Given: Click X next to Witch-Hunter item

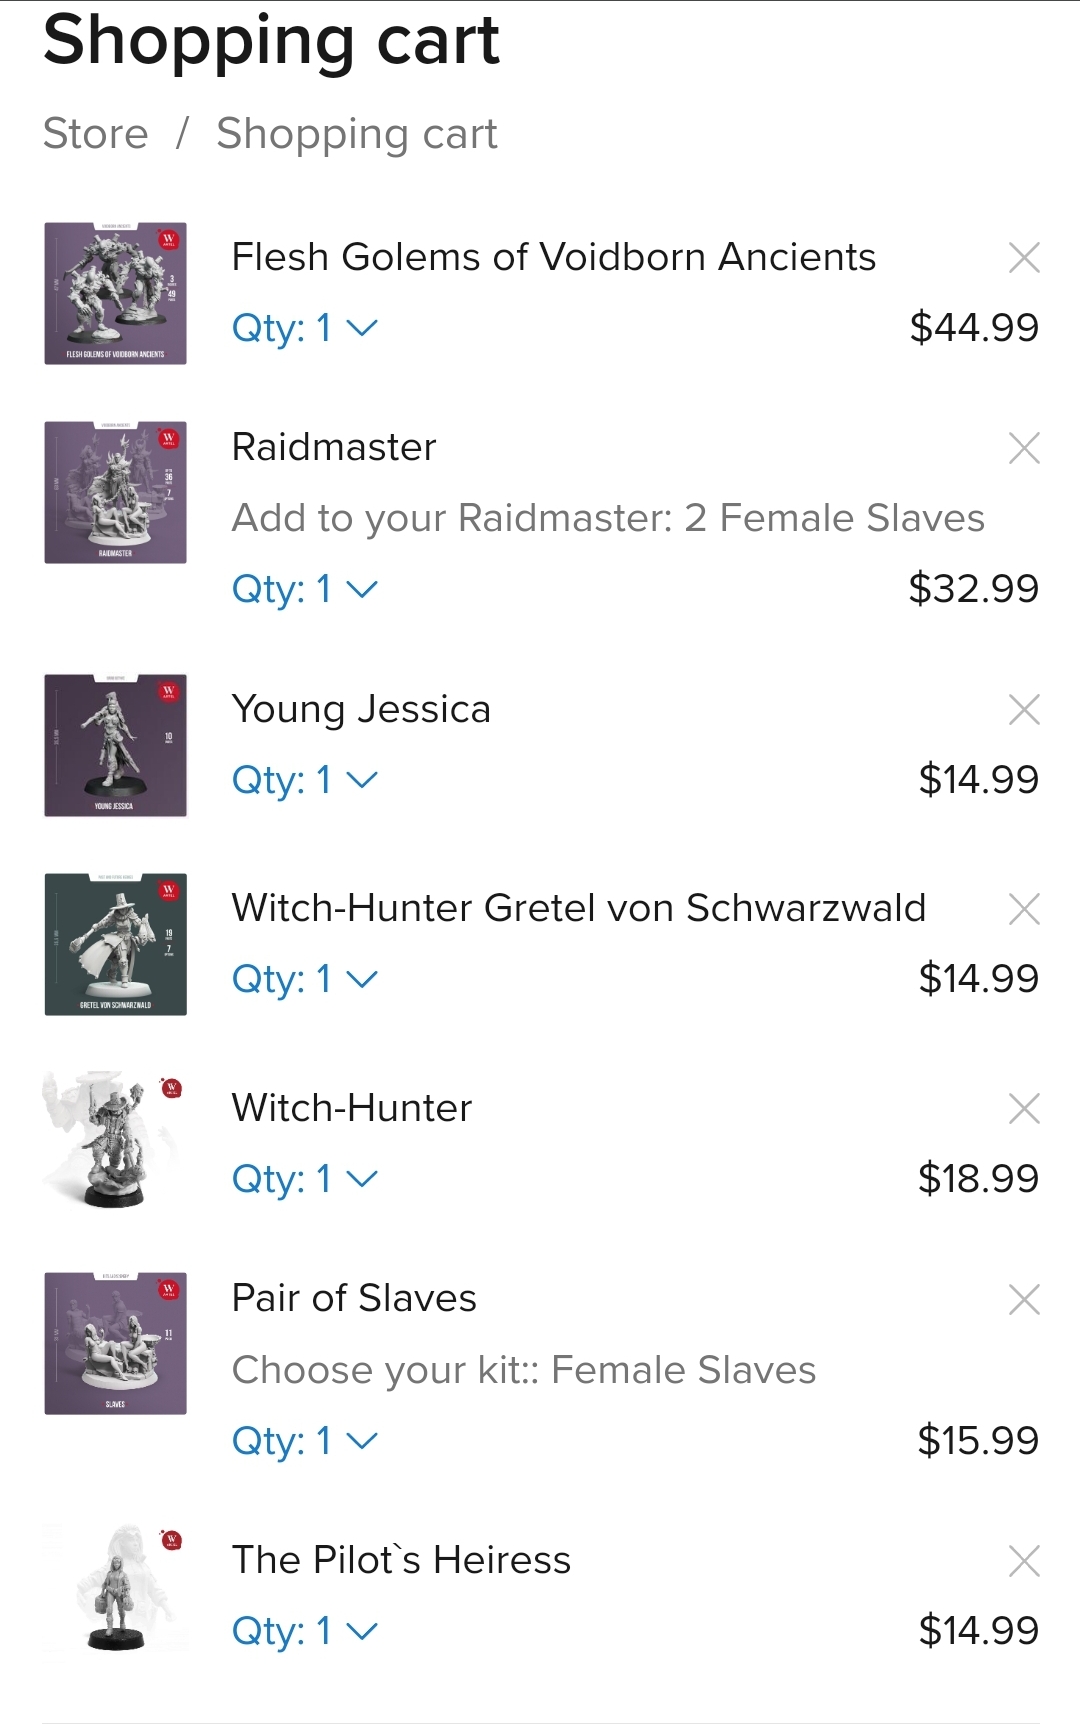Looking at the screenshot, I should [x=1024, y=1109].
